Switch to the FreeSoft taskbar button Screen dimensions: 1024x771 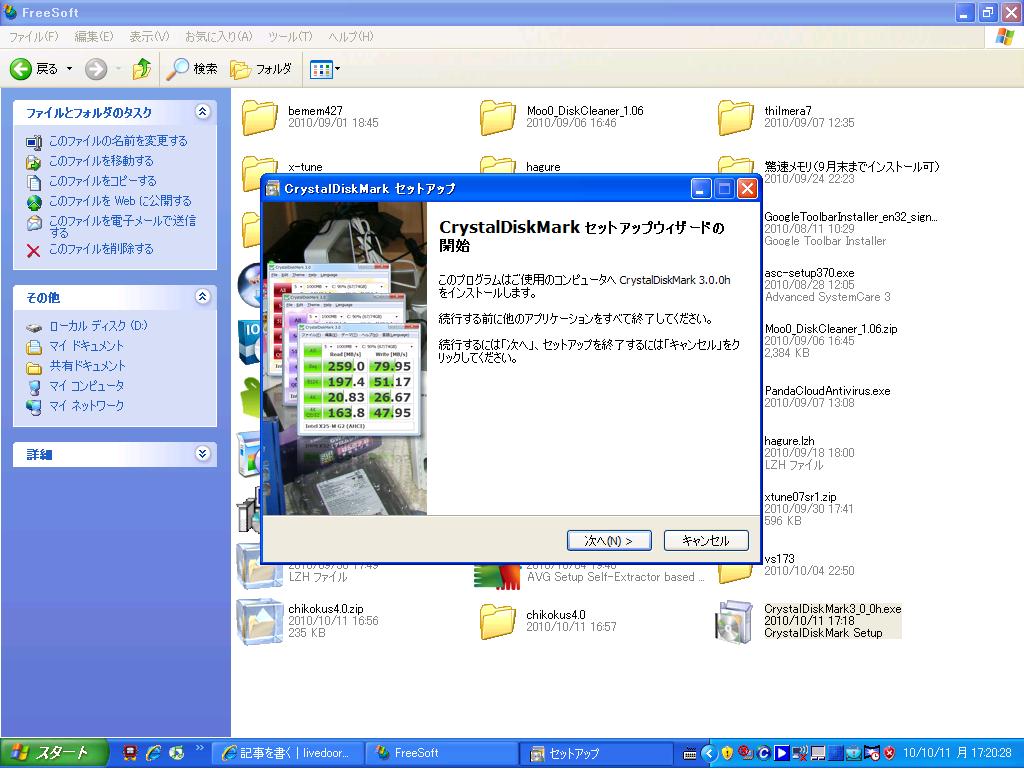pyautogui.click(x=441, y=753)
